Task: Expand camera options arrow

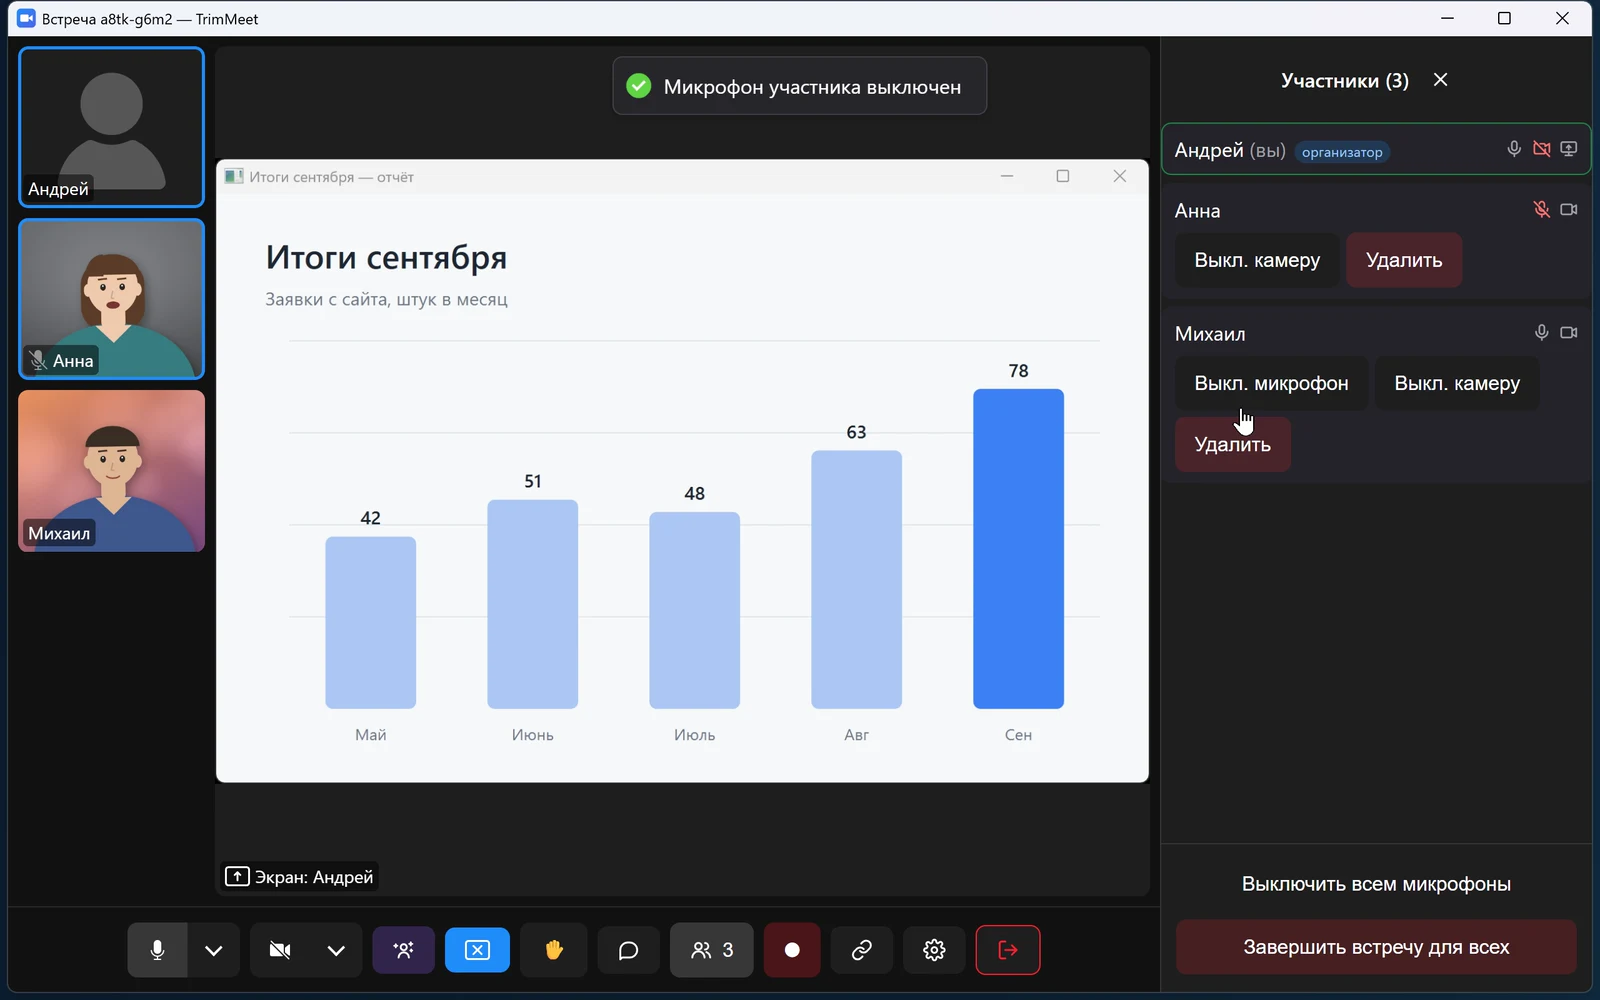Action: click(336, 950)
